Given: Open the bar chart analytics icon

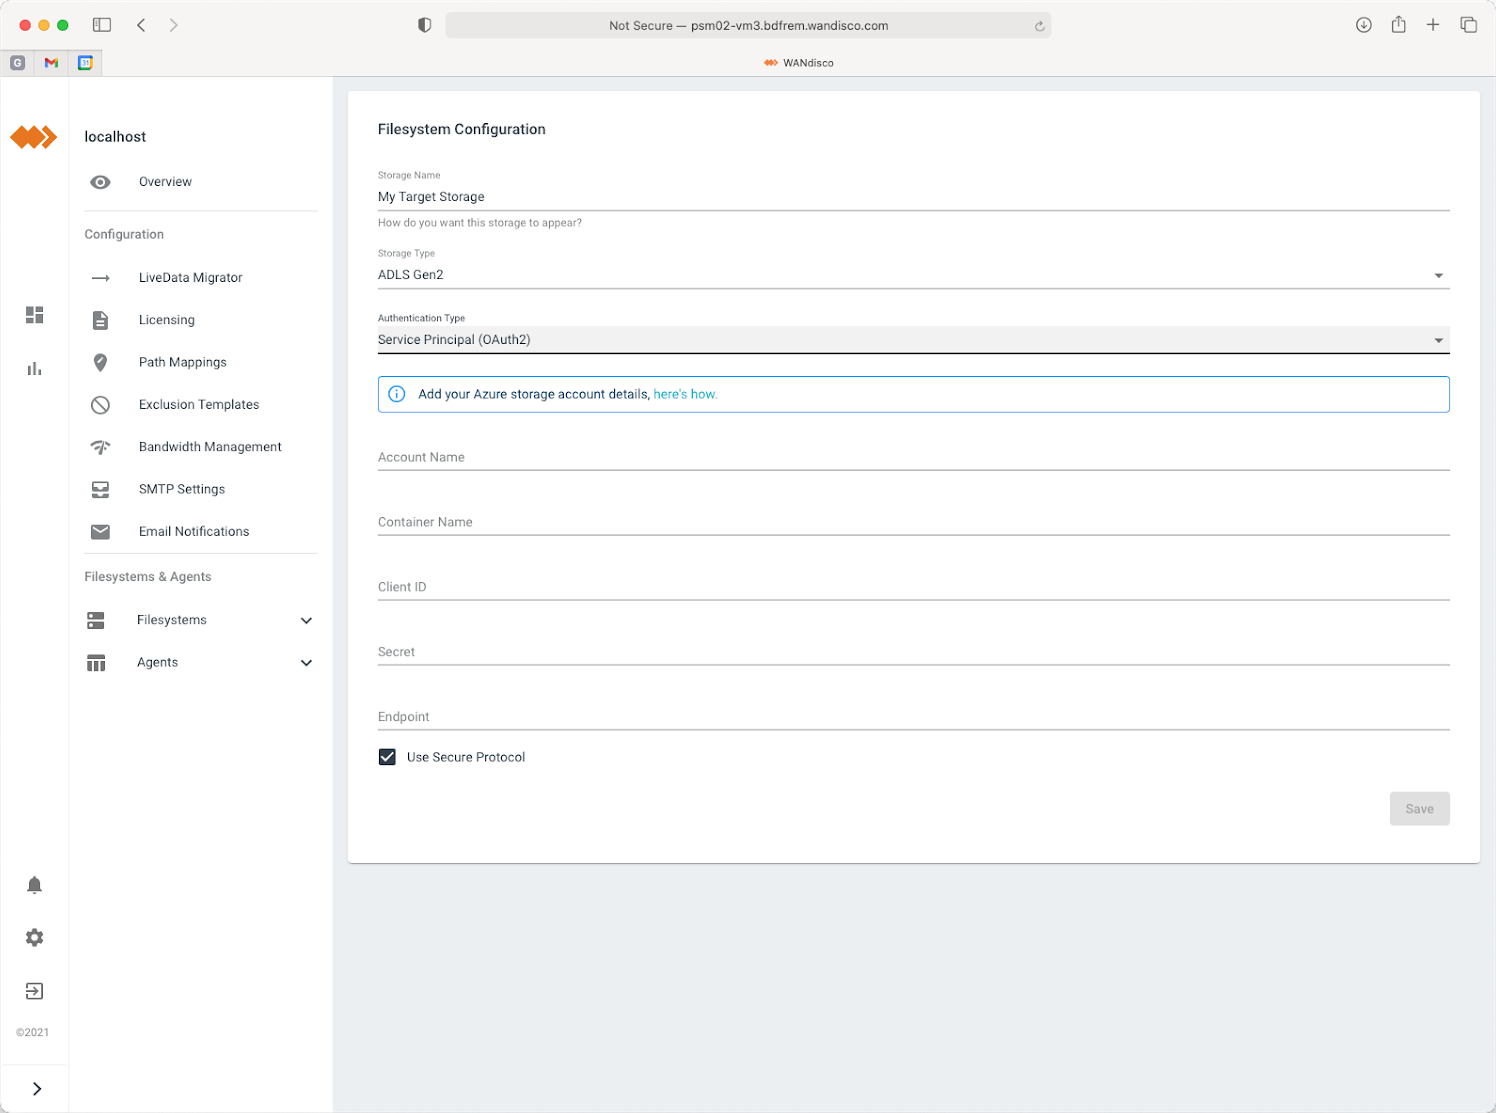Looking at the screenshot, I should [x=34, y=369].
